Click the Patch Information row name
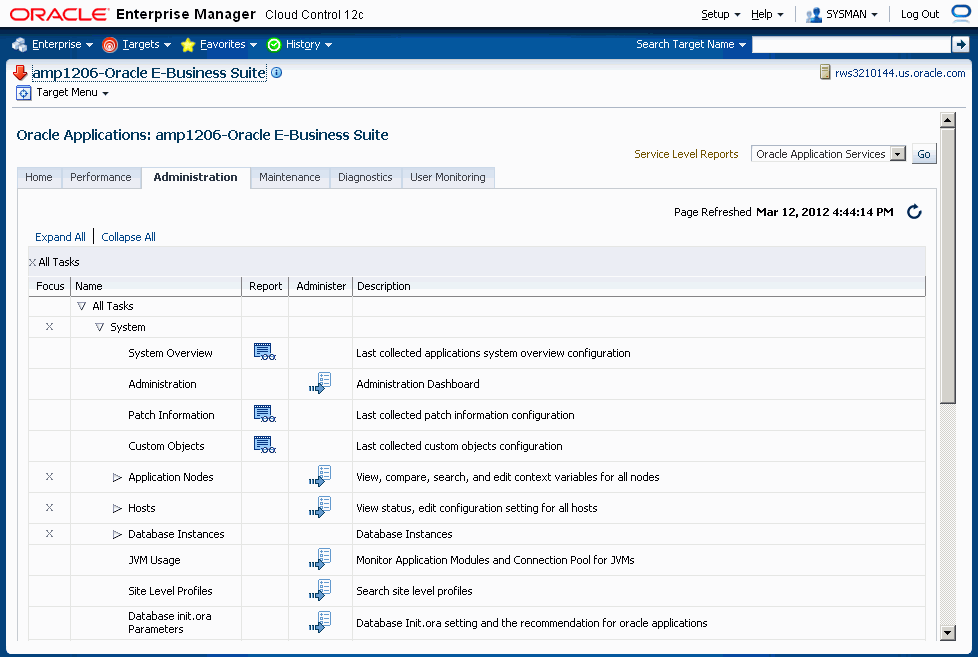 coord(171,415)
